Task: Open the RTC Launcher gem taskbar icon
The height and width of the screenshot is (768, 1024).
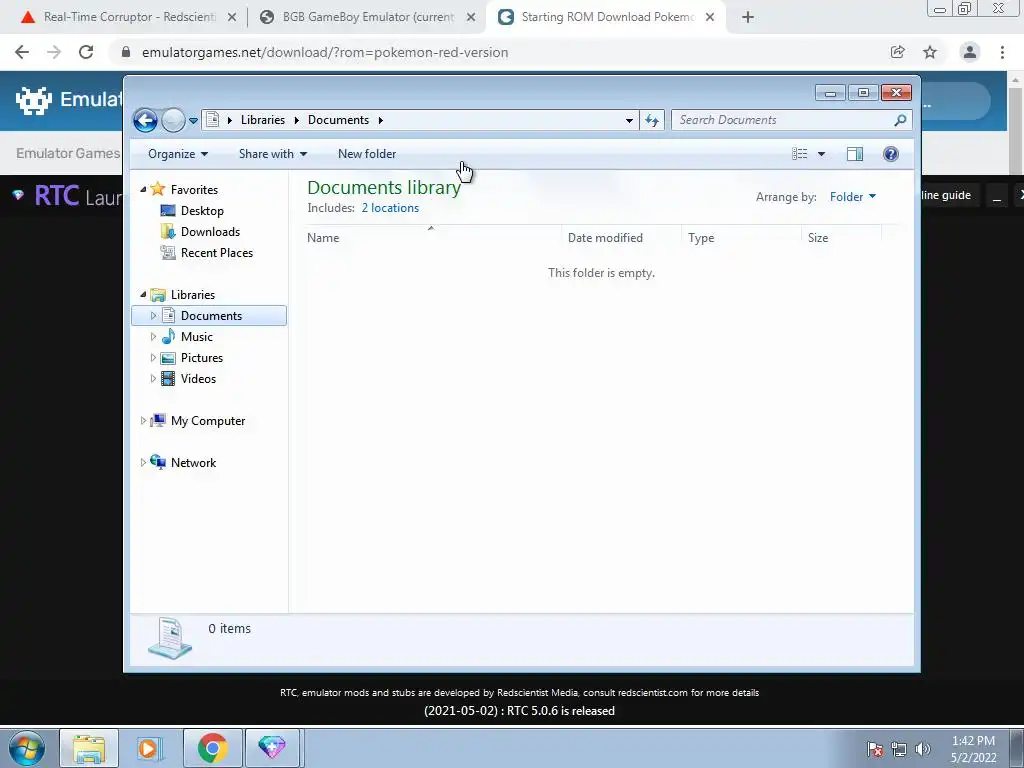Action: (272, 748)
